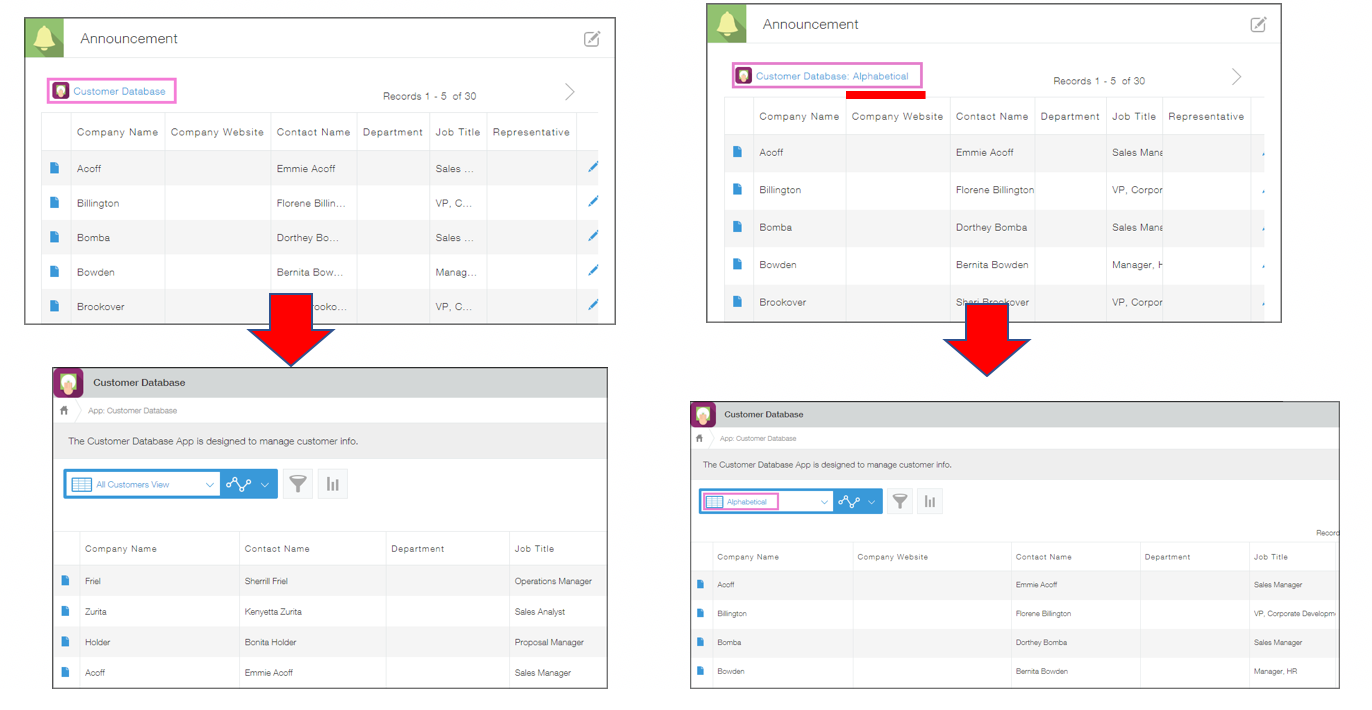Open the Friel record details icon
The width and height of the screenshot is (1372, 710).
66,581
